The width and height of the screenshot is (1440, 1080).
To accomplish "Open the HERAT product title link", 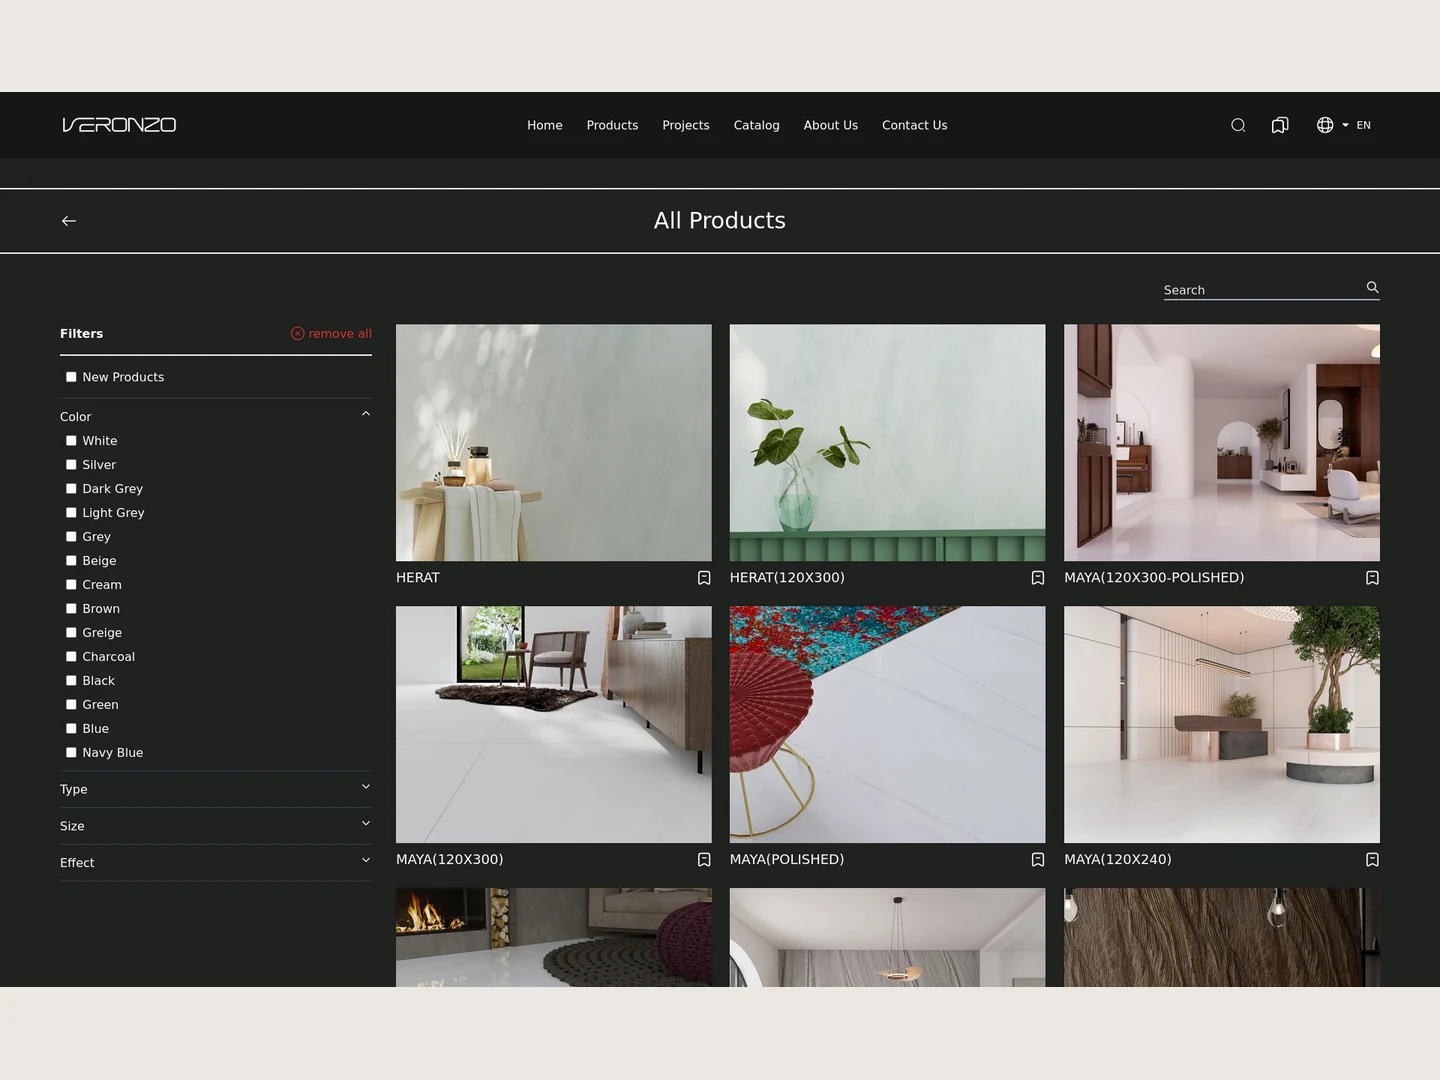I will [x=418, y=578].
